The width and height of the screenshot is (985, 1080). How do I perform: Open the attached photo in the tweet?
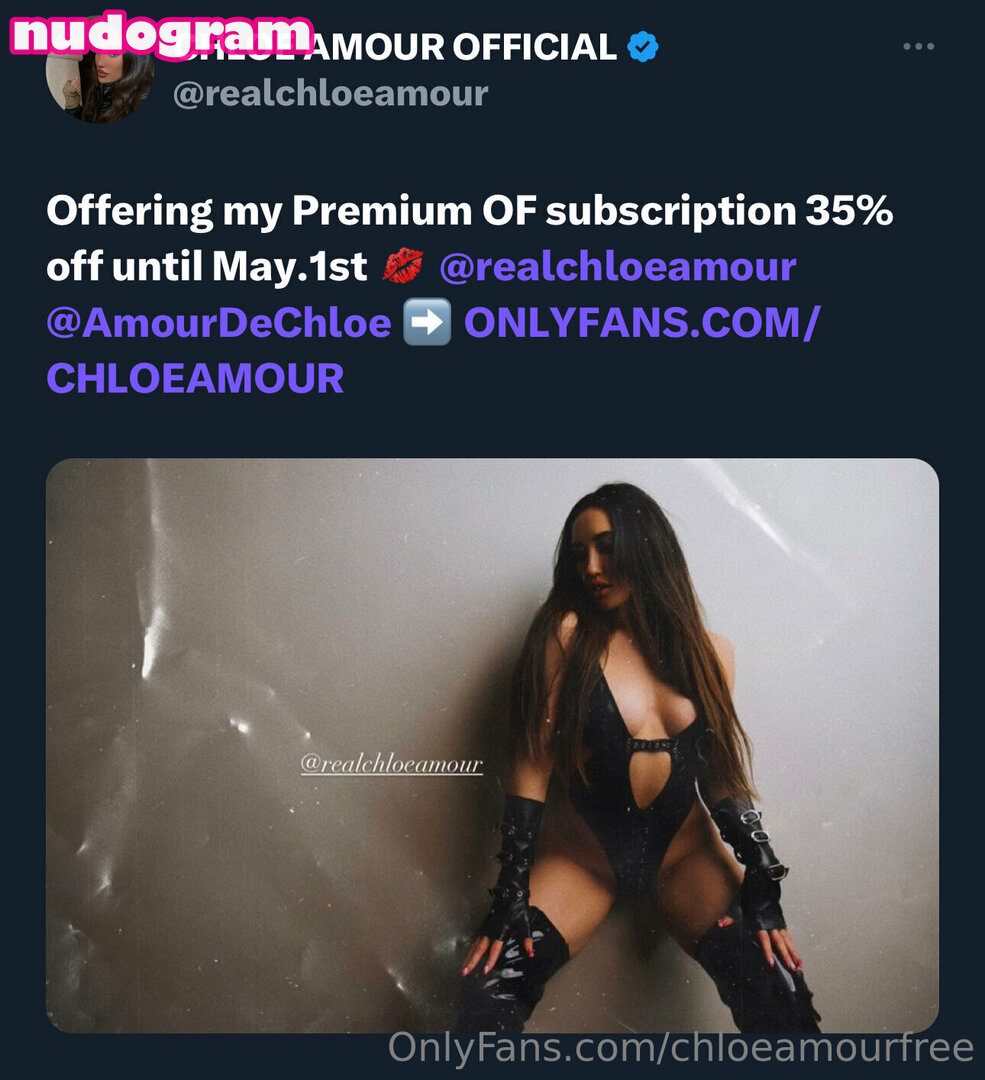[x=492, y=745]
